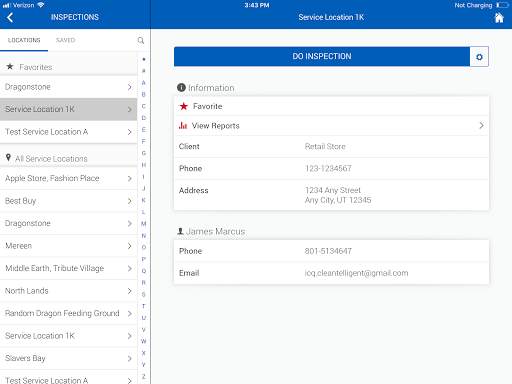
Task: Click James Marcus phone 801-5134647
Action: coord(328,251)
